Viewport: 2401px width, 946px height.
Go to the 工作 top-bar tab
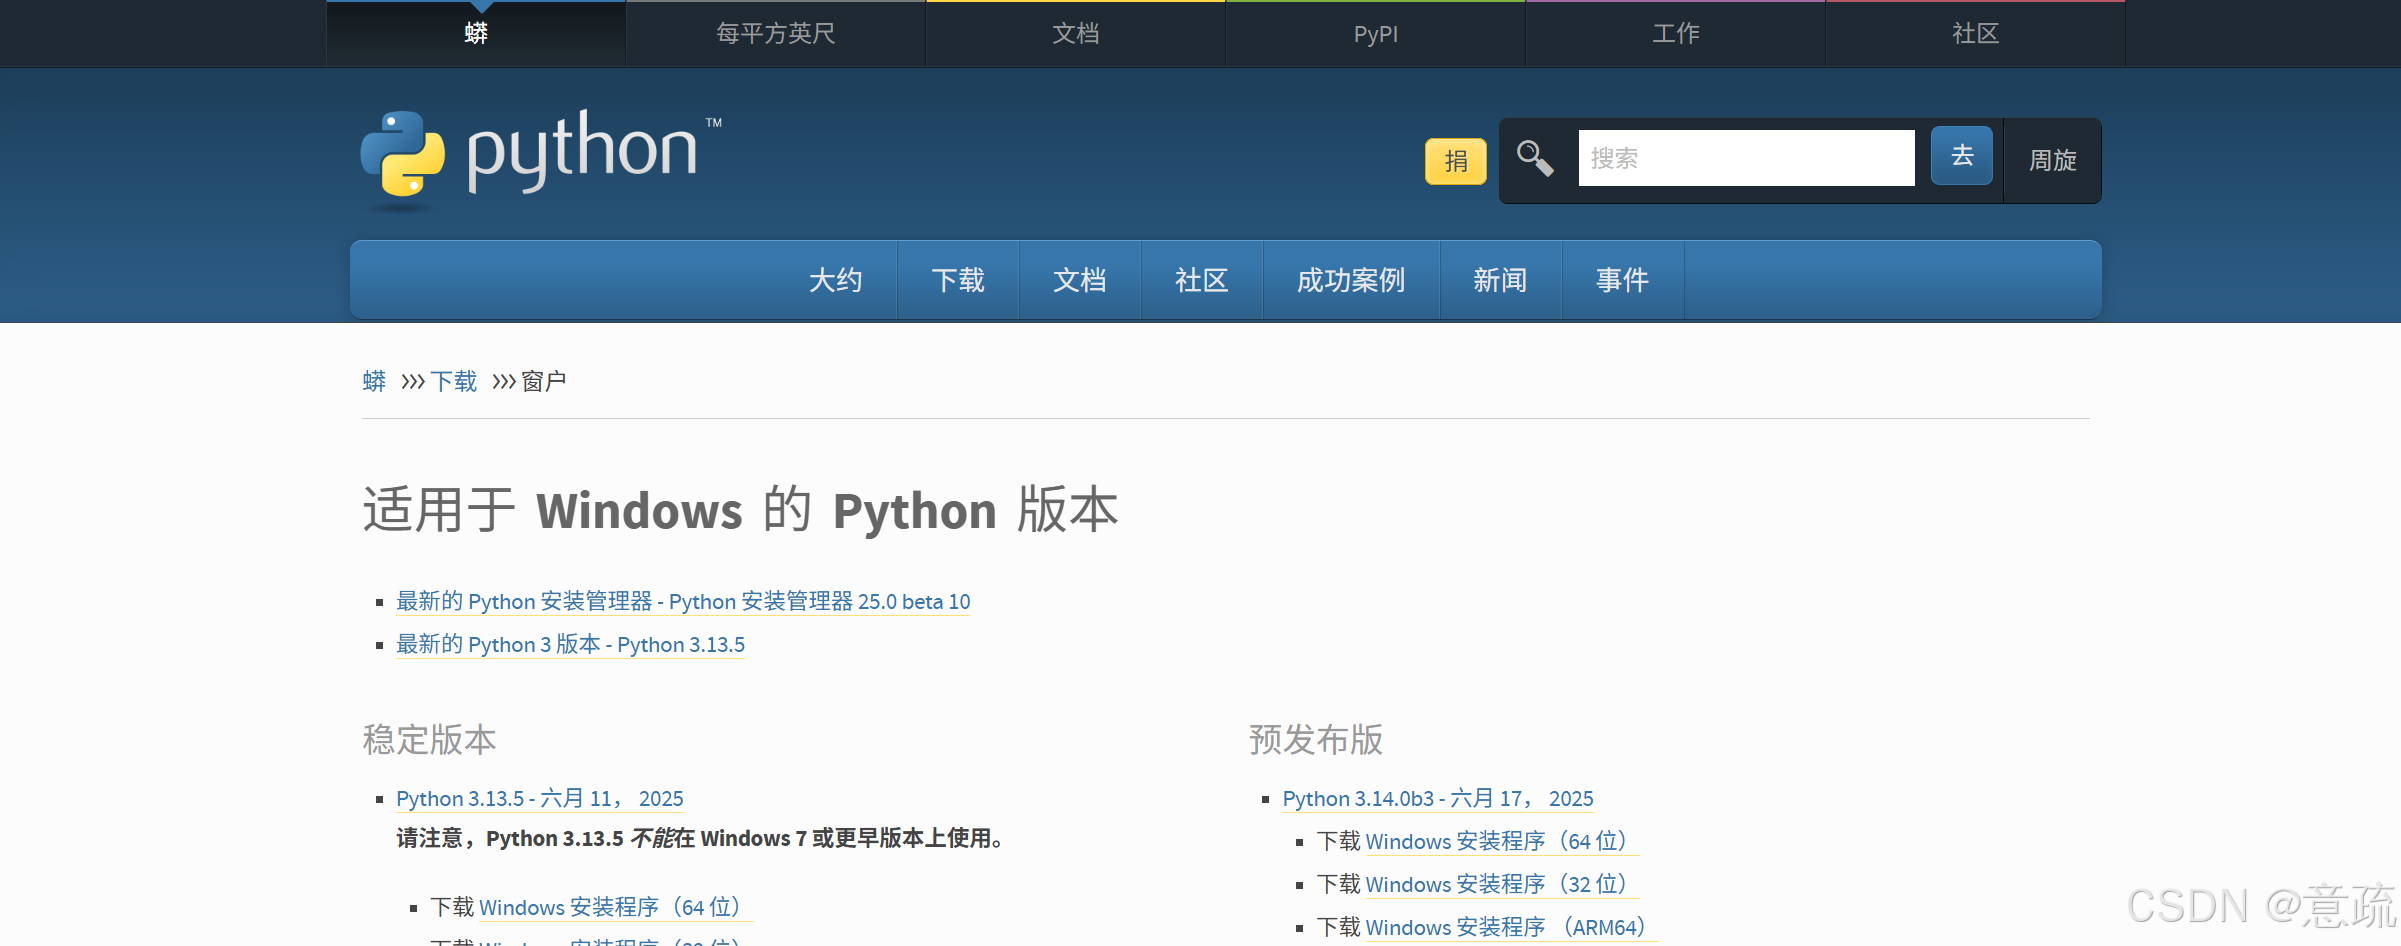tap(1676, 34)
